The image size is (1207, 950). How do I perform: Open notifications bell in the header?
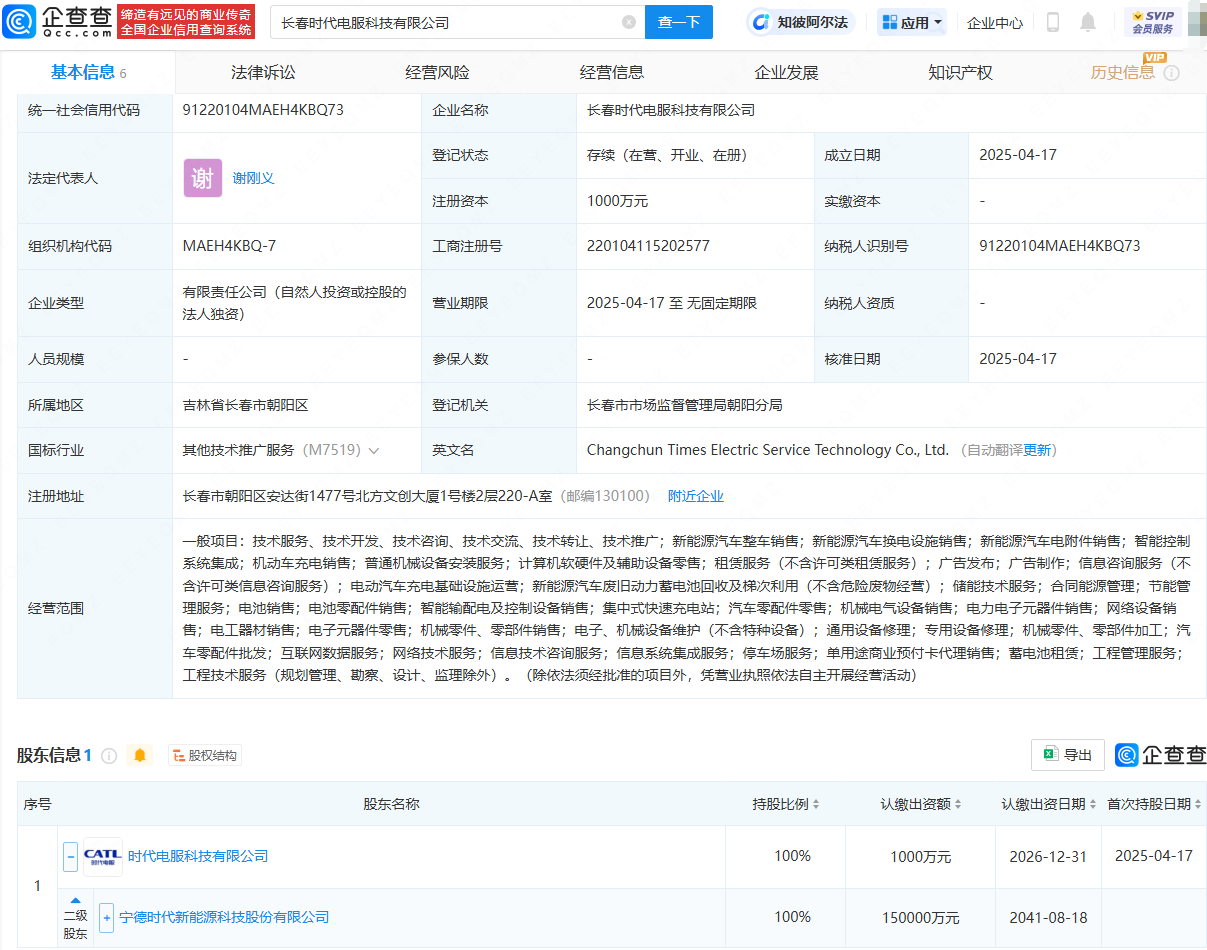(x=1088, y=22)
